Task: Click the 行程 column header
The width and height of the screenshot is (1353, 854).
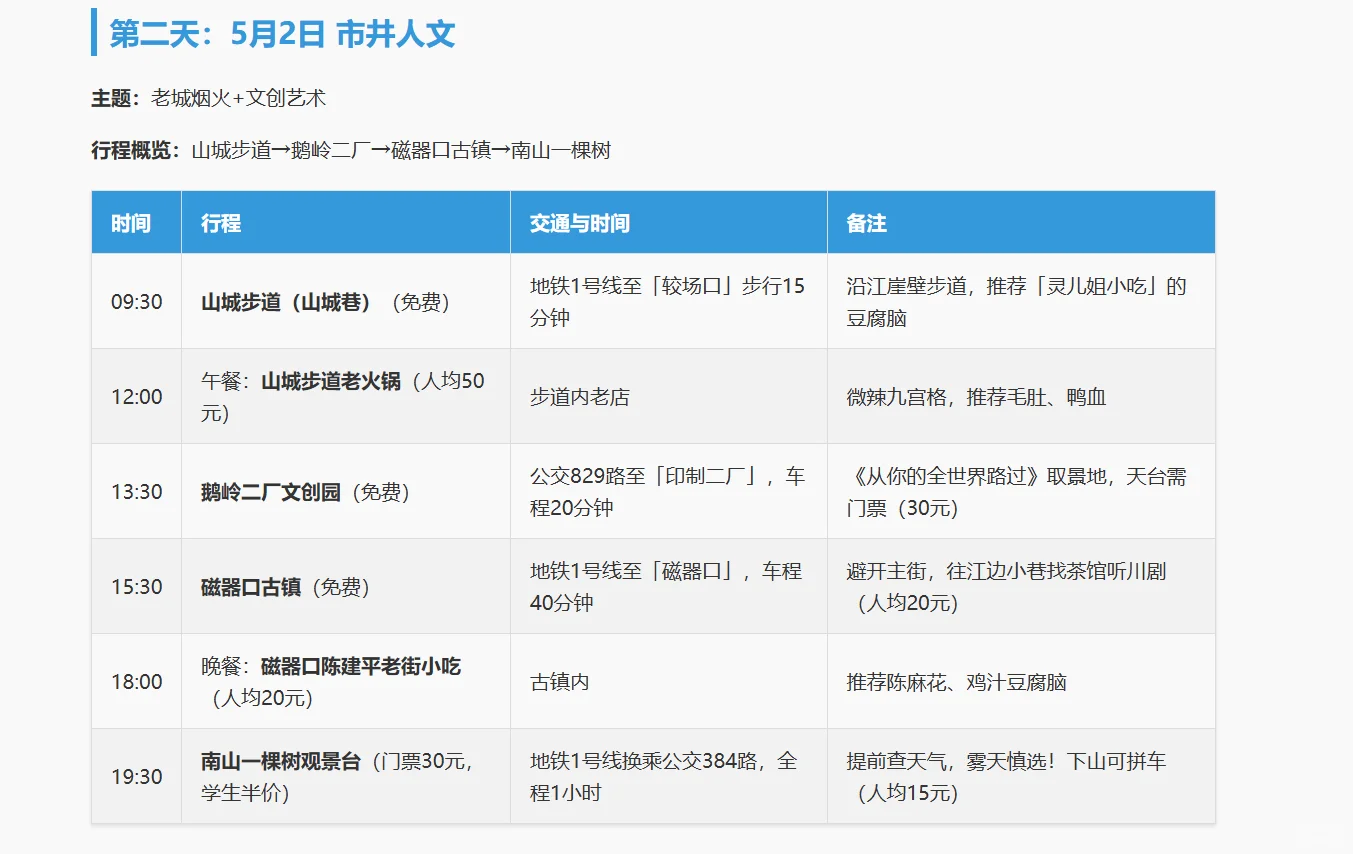Action: click(x=221, y=222)
